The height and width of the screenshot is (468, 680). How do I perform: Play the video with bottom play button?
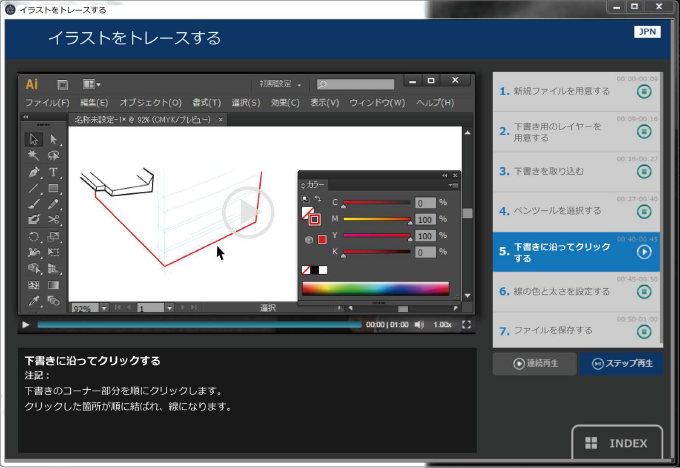click(x=26, y=324)
